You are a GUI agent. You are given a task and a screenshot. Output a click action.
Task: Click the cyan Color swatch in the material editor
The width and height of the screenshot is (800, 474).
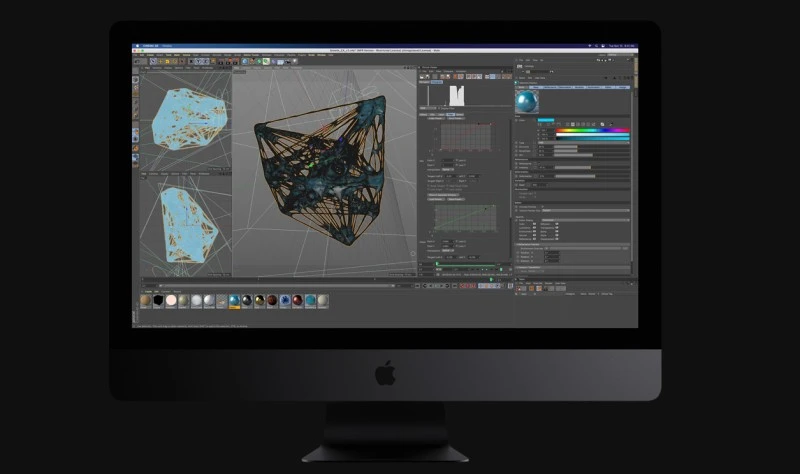[x=546, y=120]
